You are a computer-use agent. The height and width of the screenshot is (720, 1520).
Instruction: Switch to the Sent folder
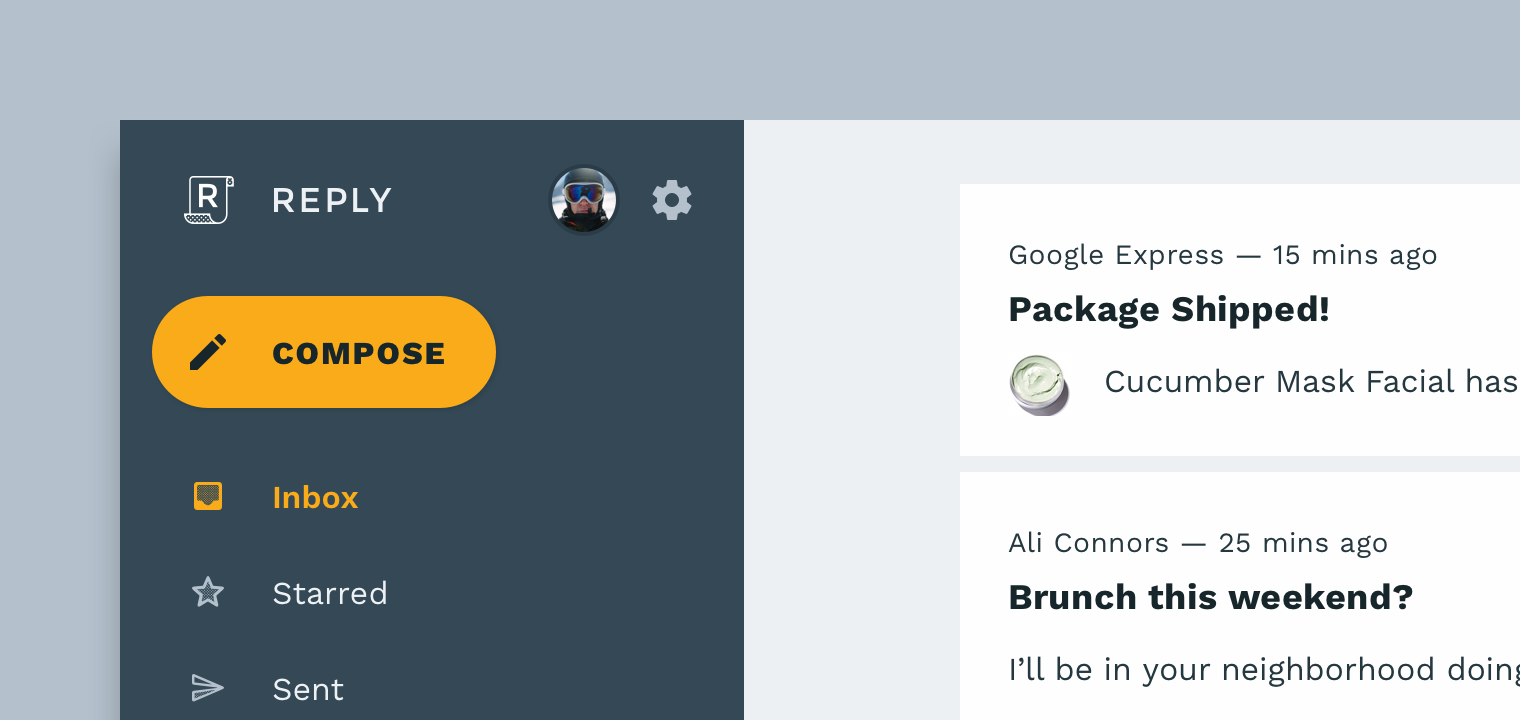[x=308, y=688]
